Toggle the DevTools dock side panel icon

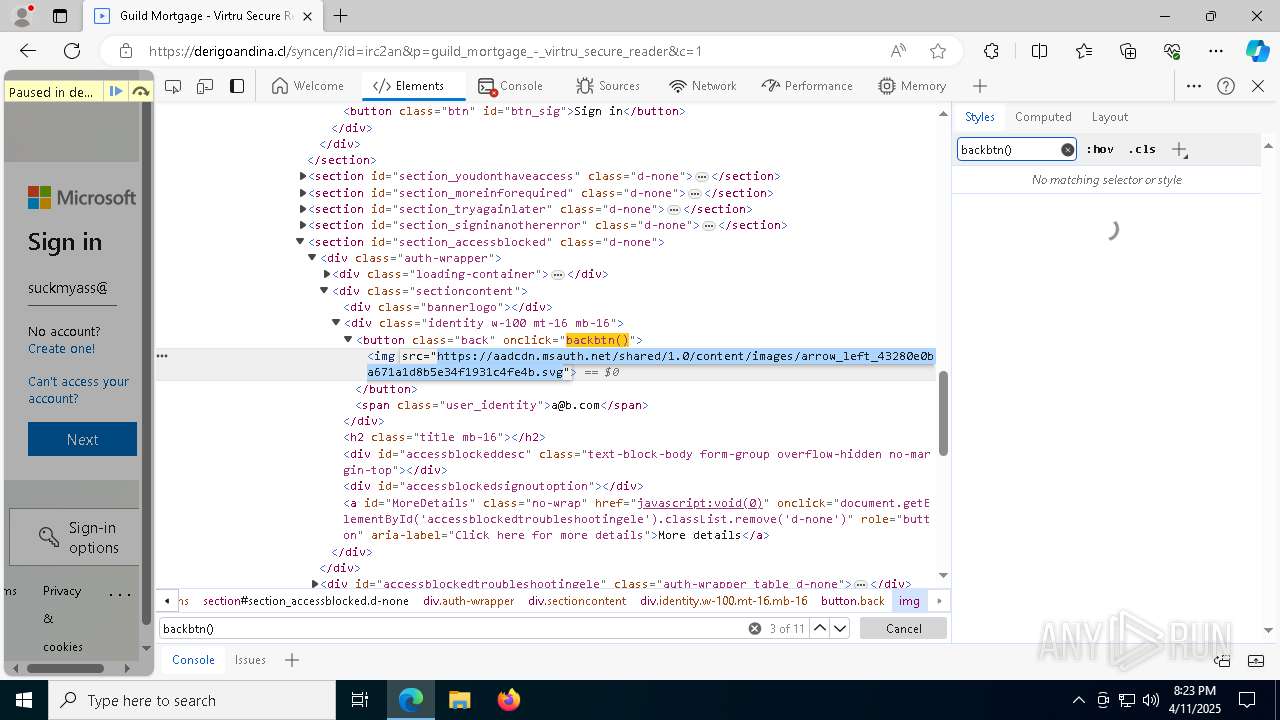pos(237,86)
